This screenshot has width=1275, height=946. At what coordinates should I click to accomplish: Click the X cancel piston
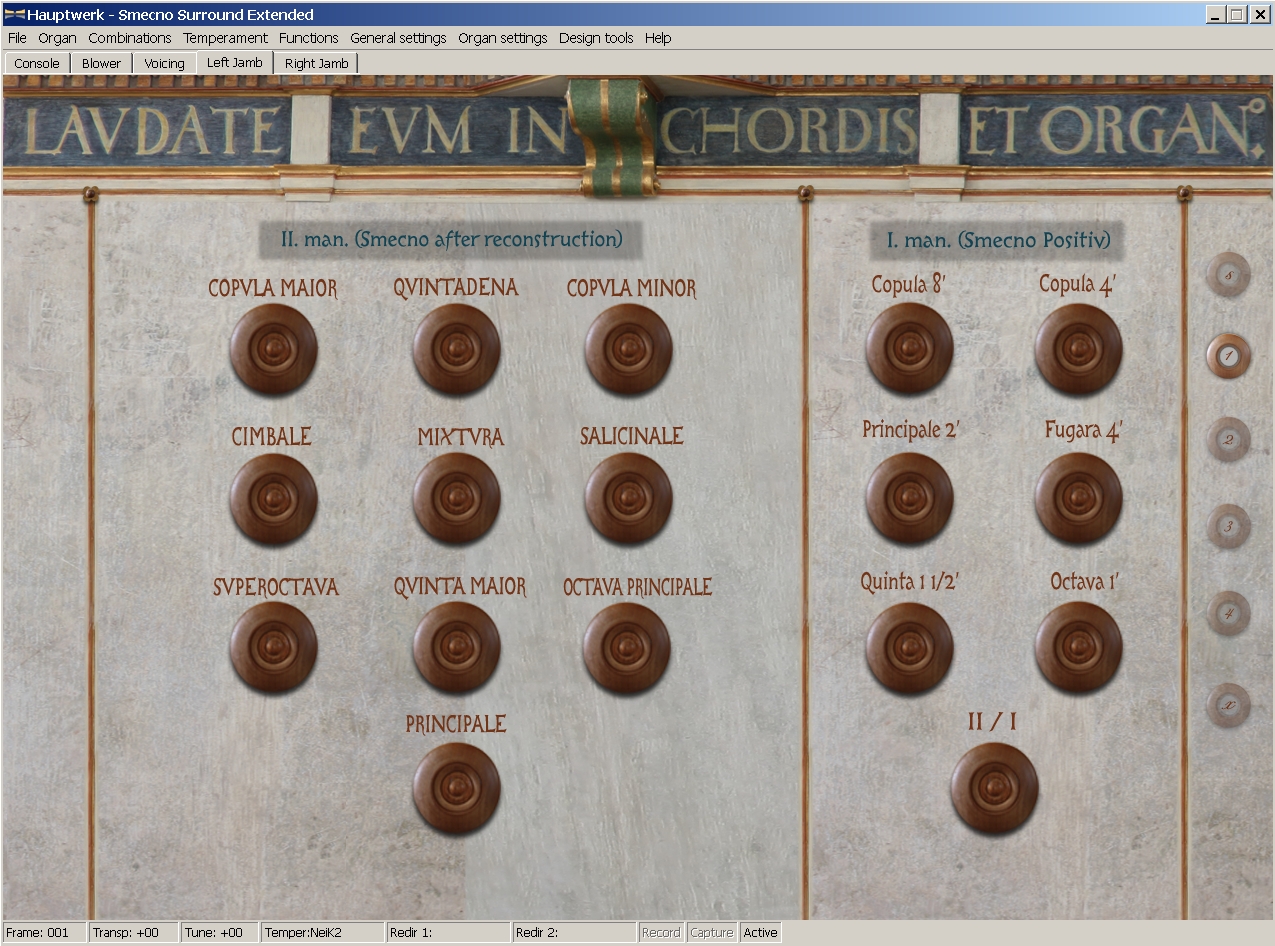click(1228, 705)
